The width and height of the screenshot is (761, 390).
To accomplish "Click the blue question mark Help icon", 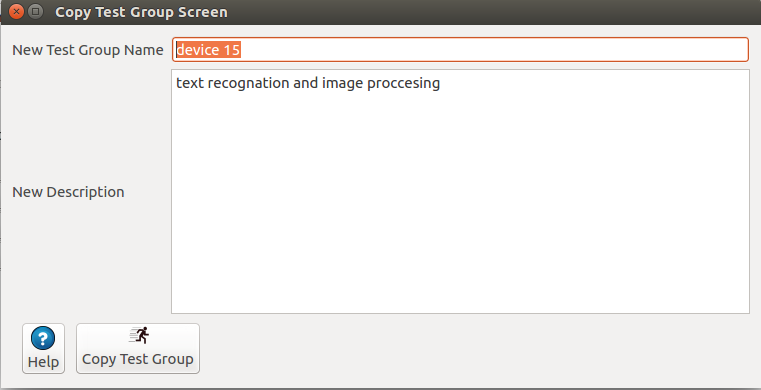I will tap(43, 338).
